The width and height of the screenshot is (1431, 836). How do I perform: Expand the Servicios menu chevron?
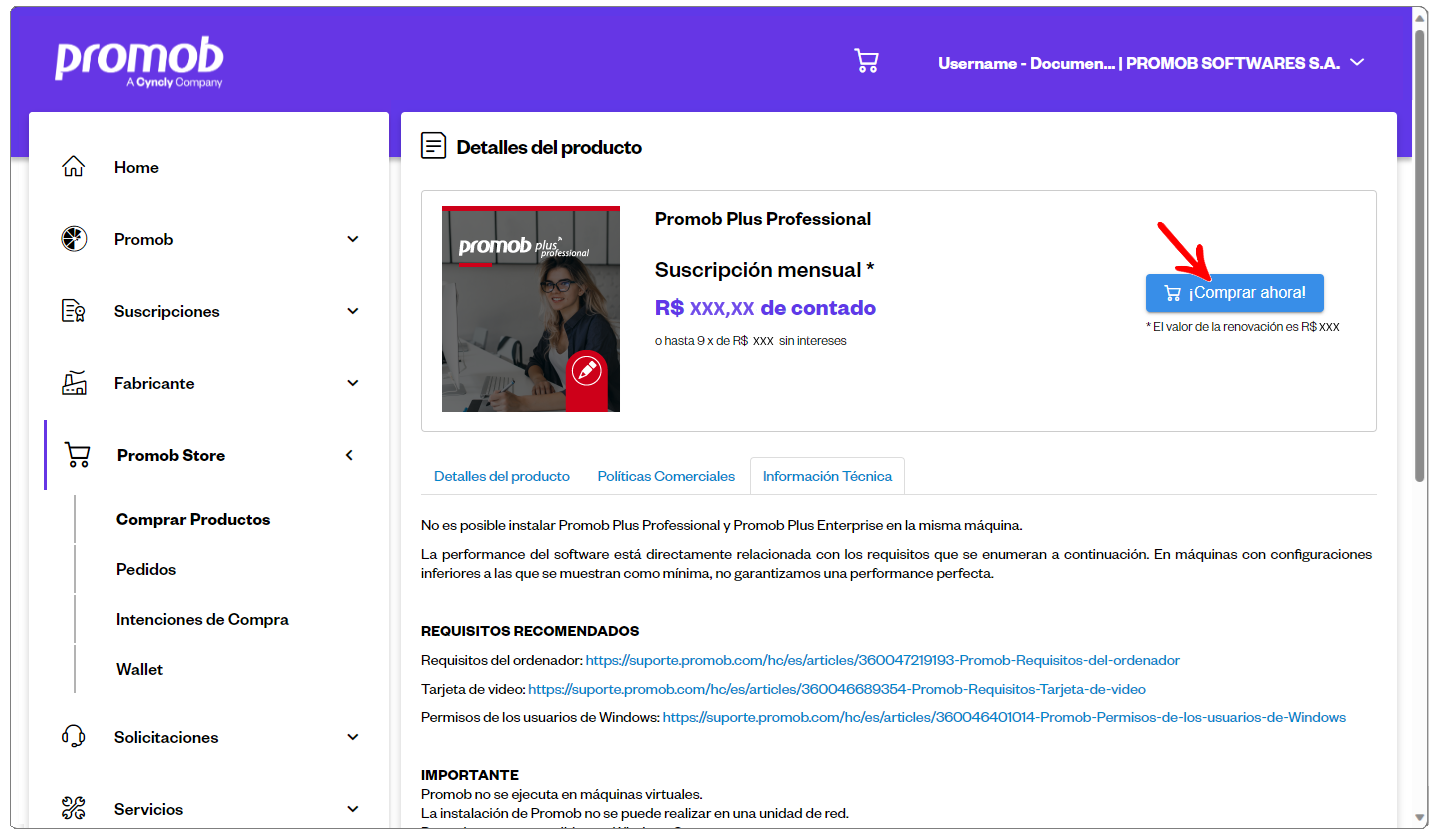352,809
